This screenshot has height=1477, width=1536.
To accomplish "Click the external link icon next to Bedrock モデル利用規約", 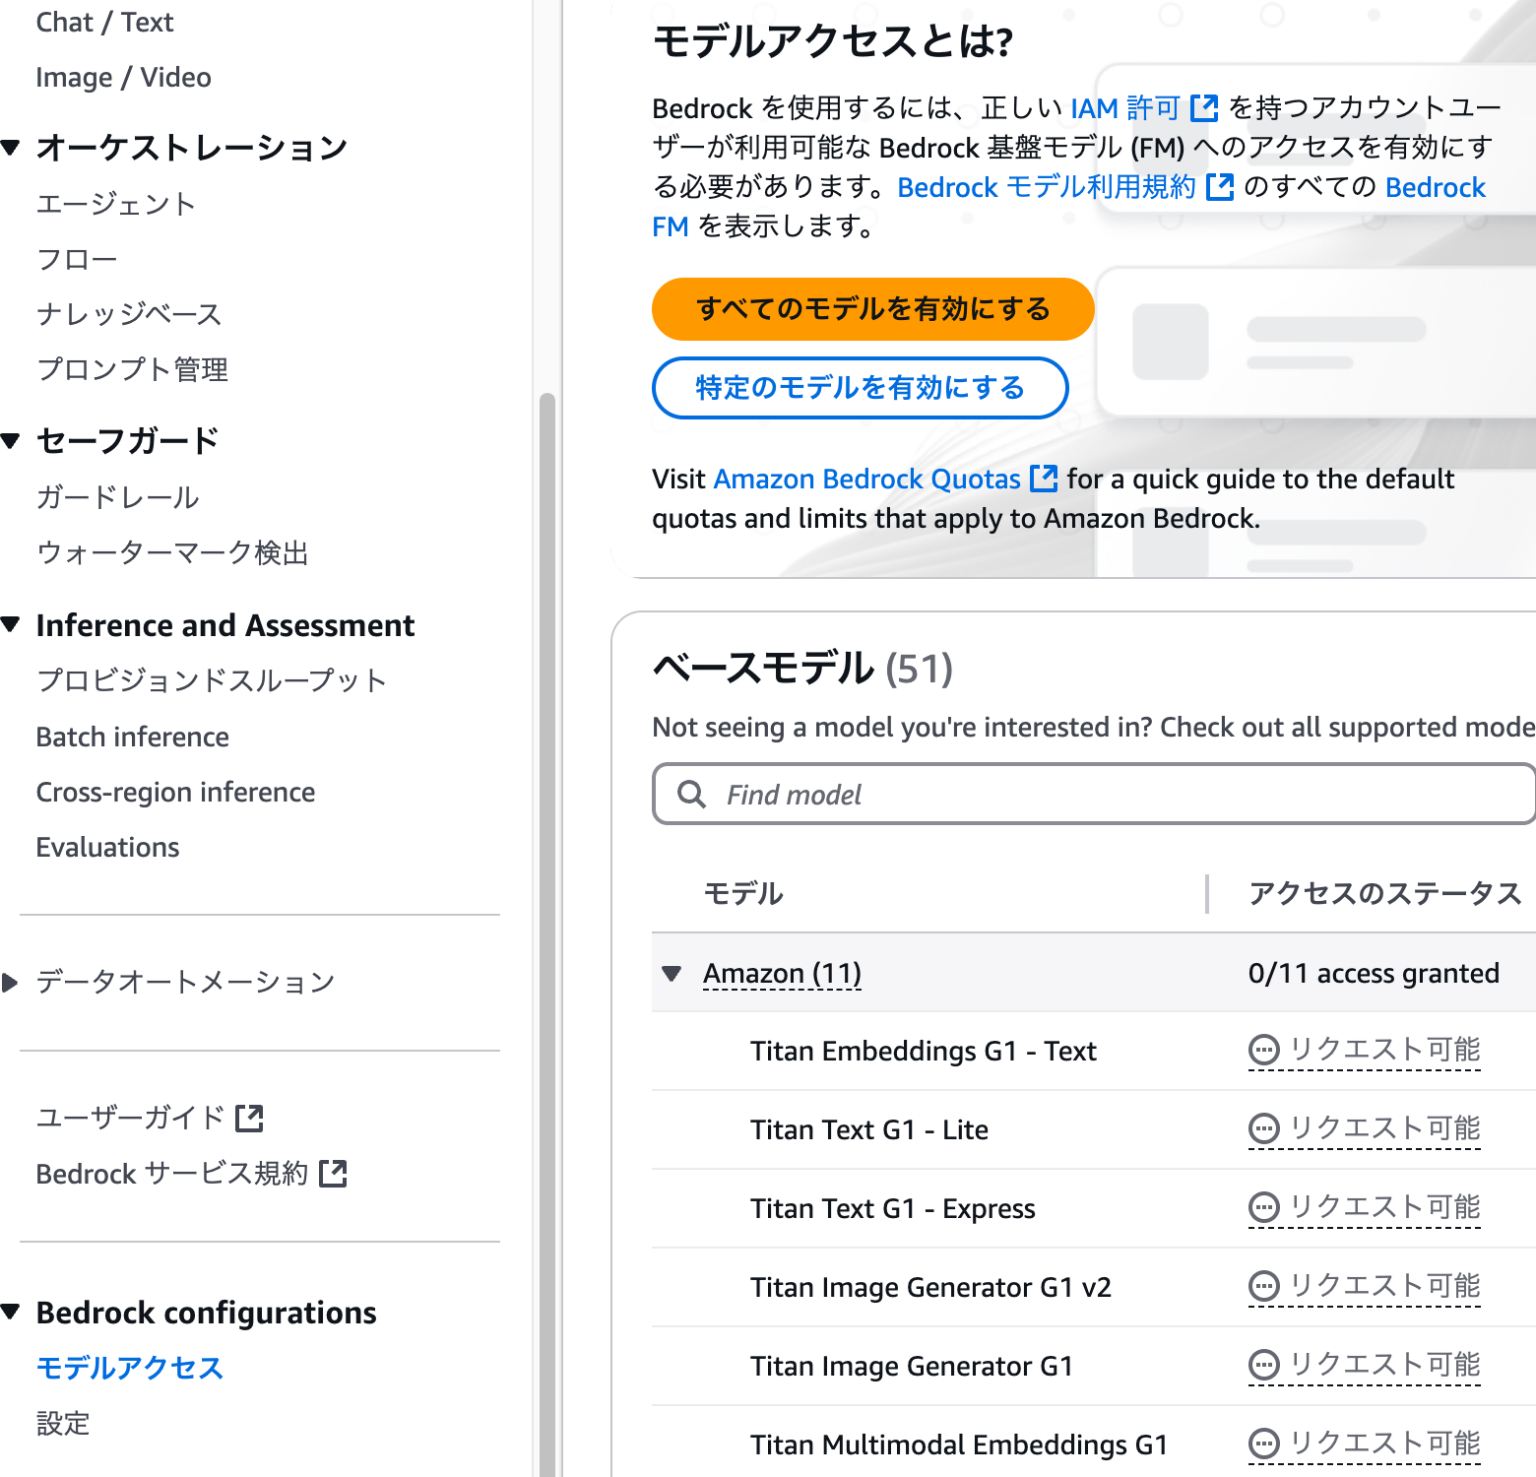I will click(x=1220, y=187).
